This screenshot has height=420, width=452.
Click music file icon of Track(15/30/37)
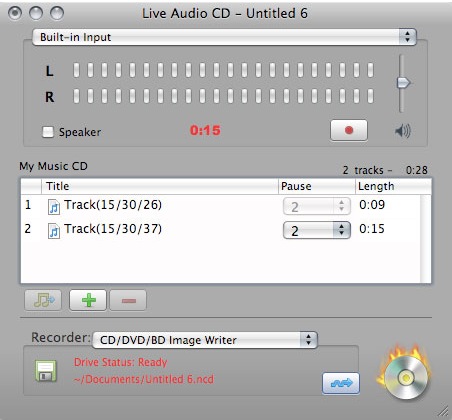[x=54, y=231]
